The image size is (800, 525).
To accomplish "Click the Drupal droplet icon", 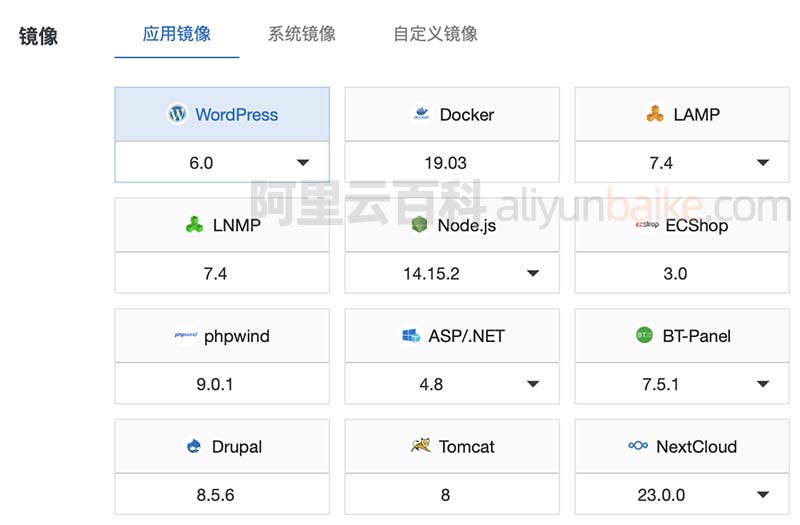I will (x=194, y=446).
